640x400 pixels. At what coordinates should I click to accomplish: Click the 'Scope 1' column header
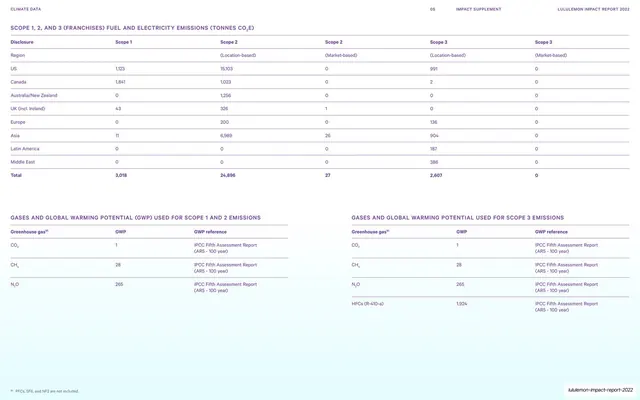[x=124, y=42]
